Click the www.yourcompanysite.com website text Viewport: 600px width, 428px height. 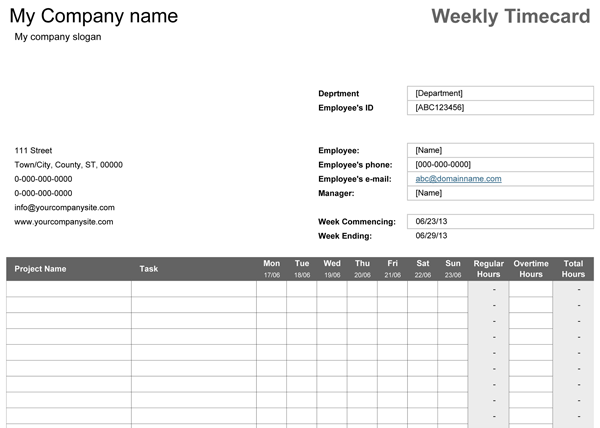(64, 222)
